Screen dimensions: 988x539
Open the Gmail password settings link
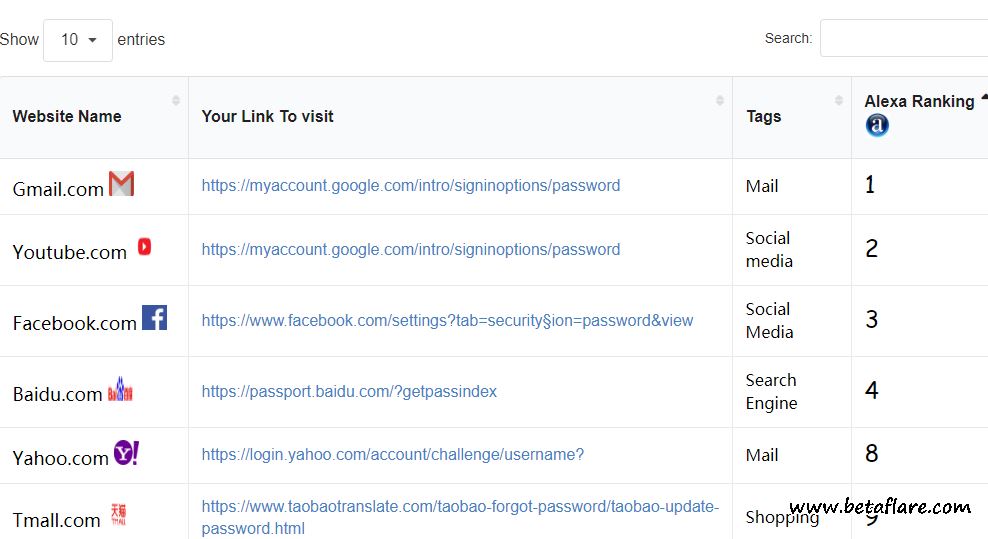tap(410, 186)
